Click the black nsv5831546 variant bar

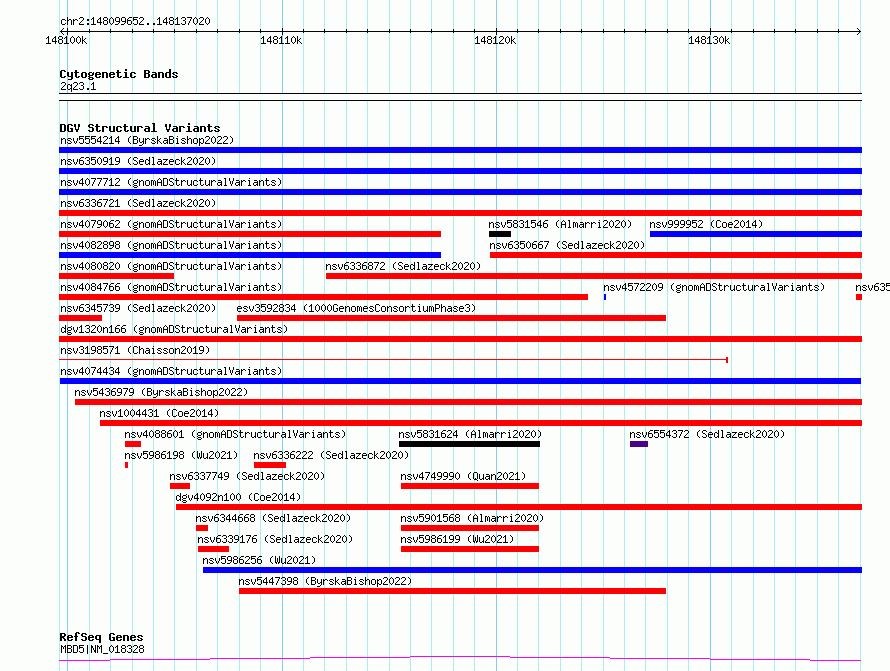(x=499, y=234)
